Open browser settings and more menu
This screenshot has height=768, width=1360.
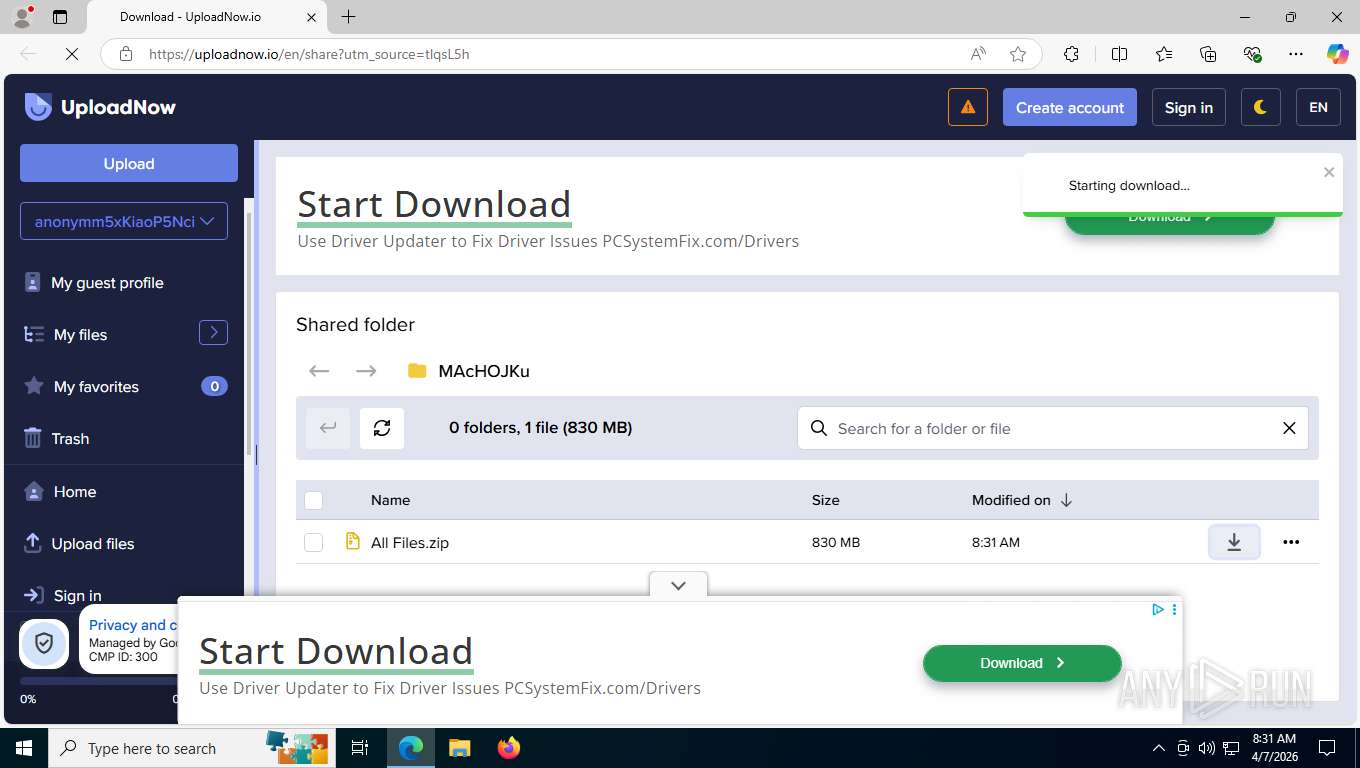point(1296,54)
